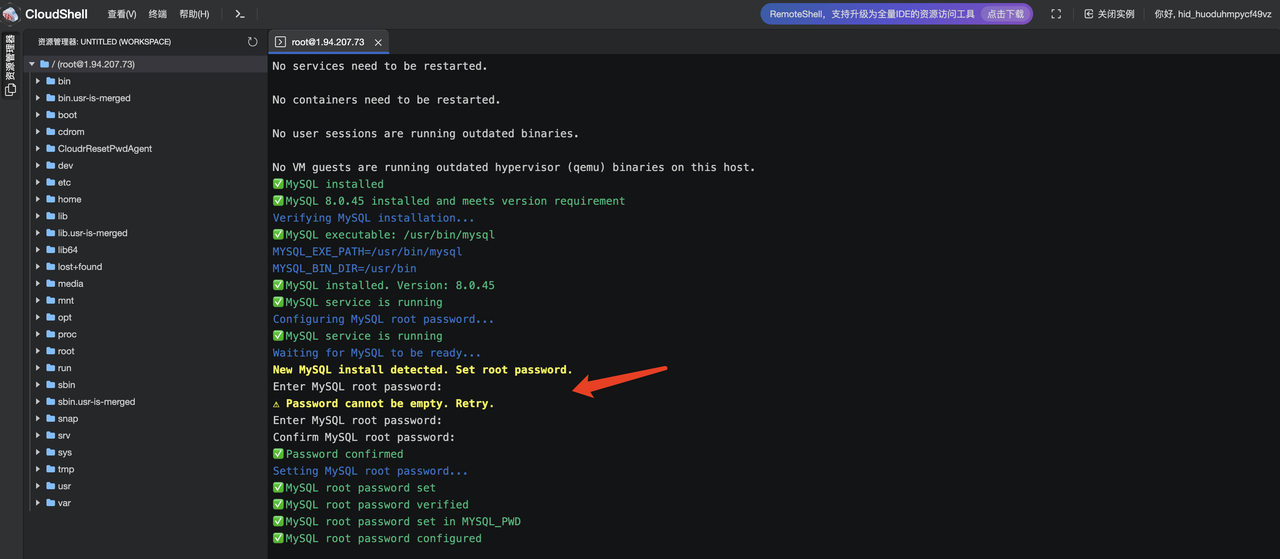1280x559 pixels.
Task: Click the terminal icon on the root@1.94.207.73 tab
Action: pyautogui.click(x=281, y=42)
